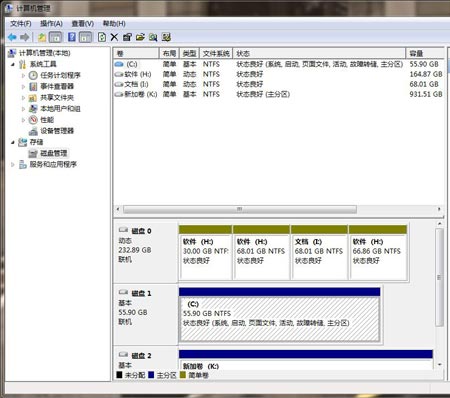Click the Open folder toolbar icon

[x=140, y=37]
